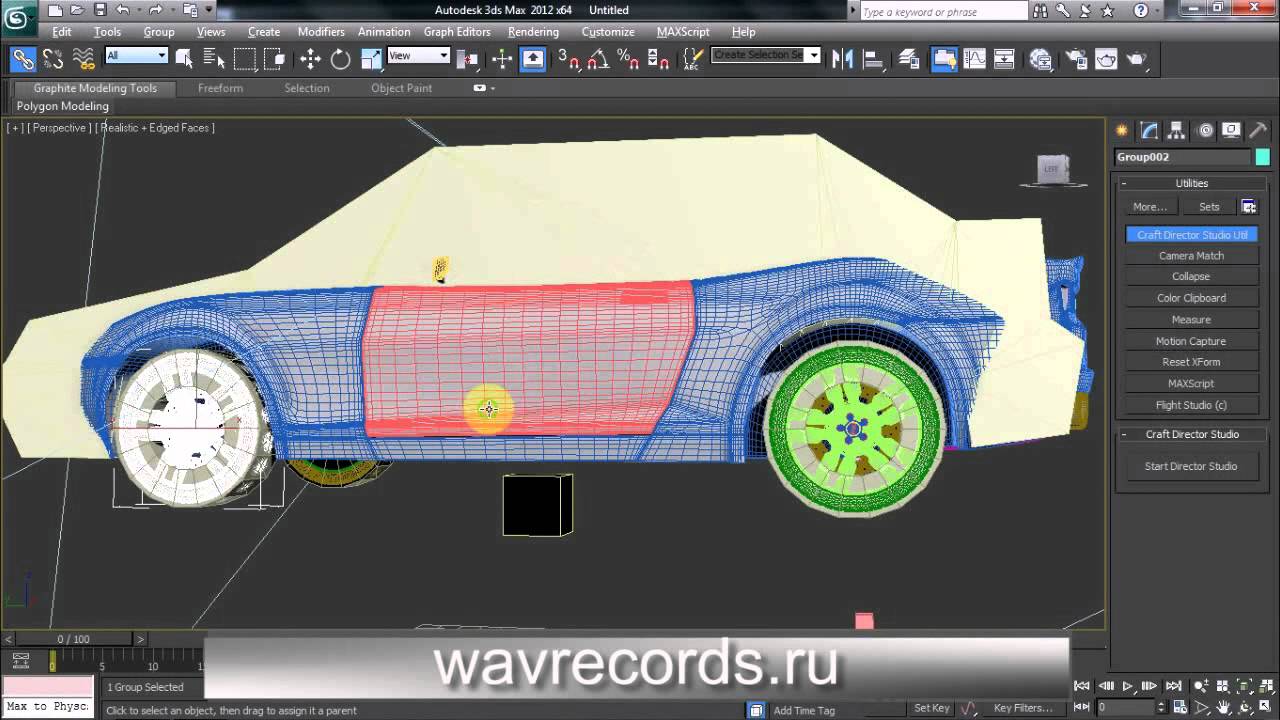Screen dimensions: 1280x720
Task: Click Use Pivot Point Center icon
Action: 468,59
